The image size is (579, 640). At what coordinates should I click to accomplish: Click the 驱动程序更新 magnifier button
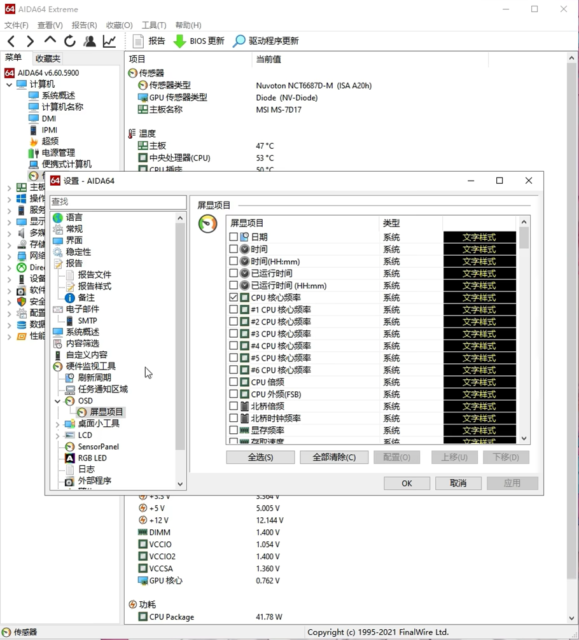click(266, 41)
